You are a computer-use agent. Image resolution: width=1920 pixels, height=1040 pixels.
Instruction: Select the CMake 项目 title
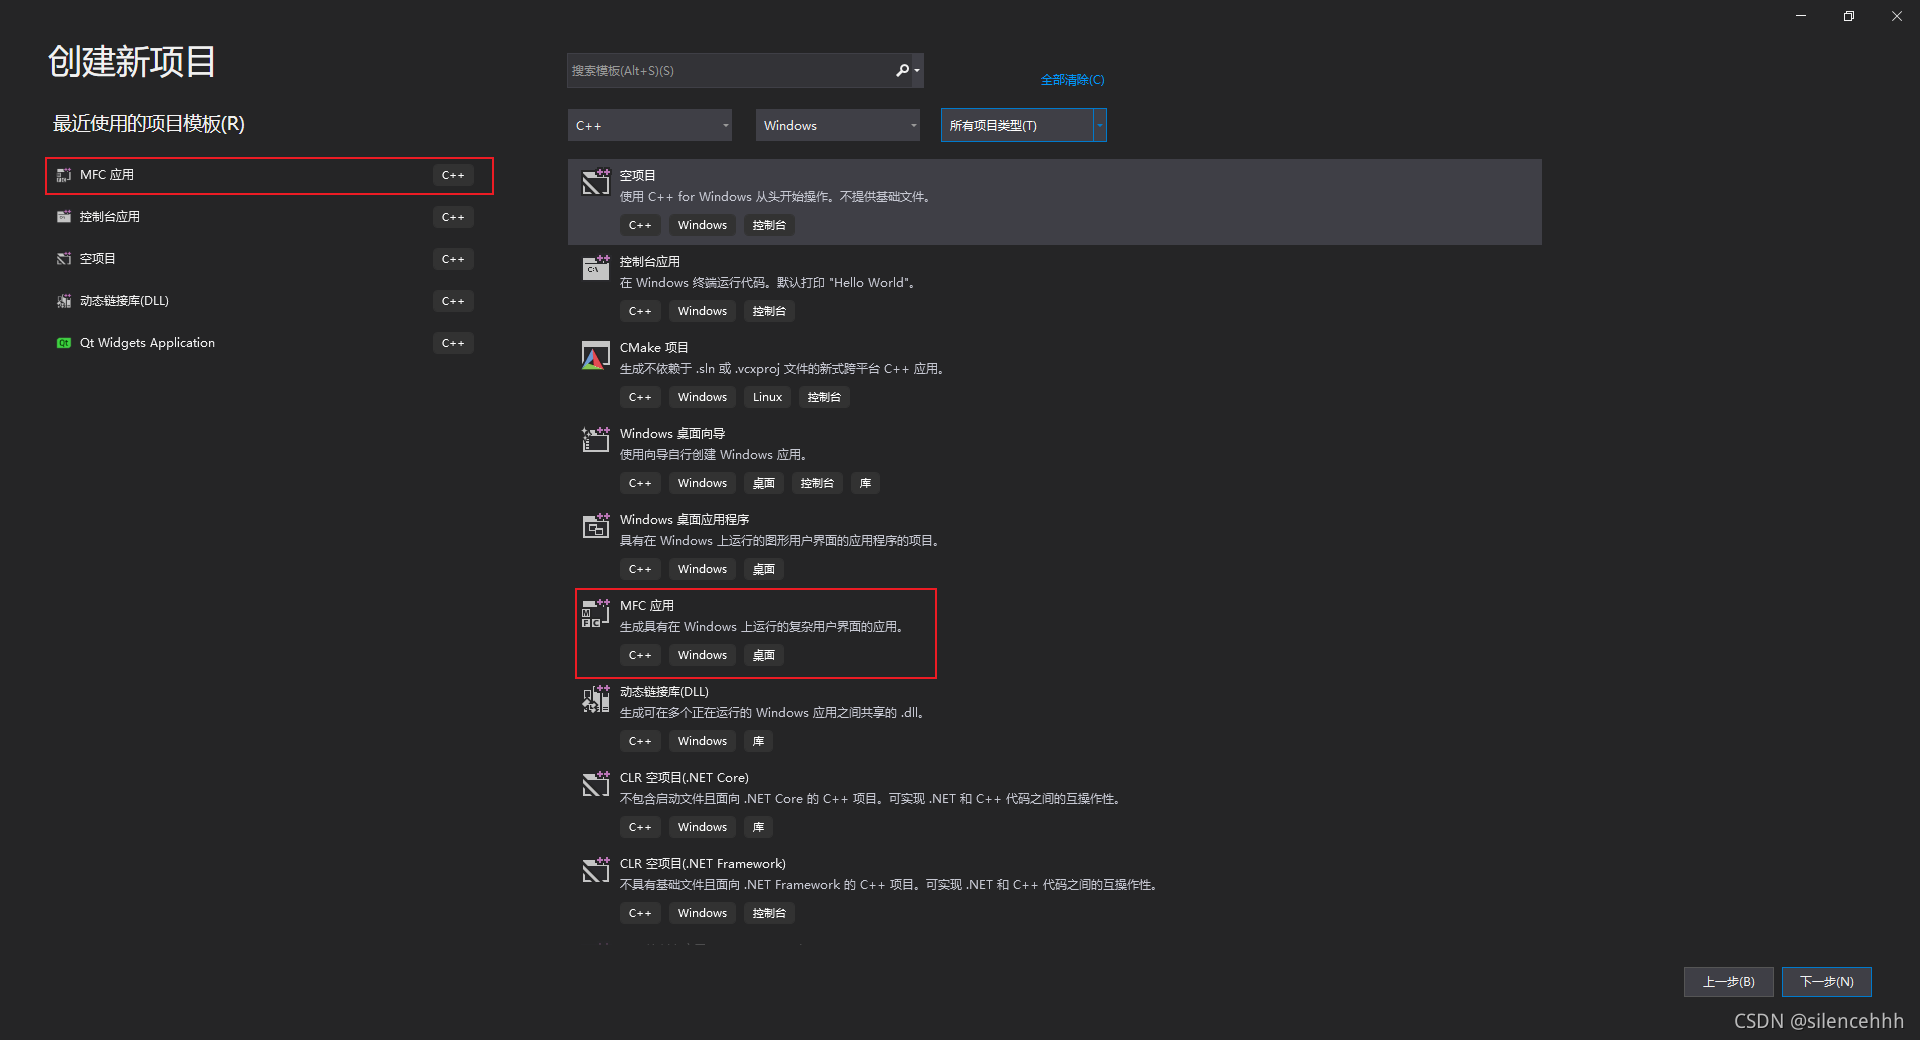pos(654,347)
